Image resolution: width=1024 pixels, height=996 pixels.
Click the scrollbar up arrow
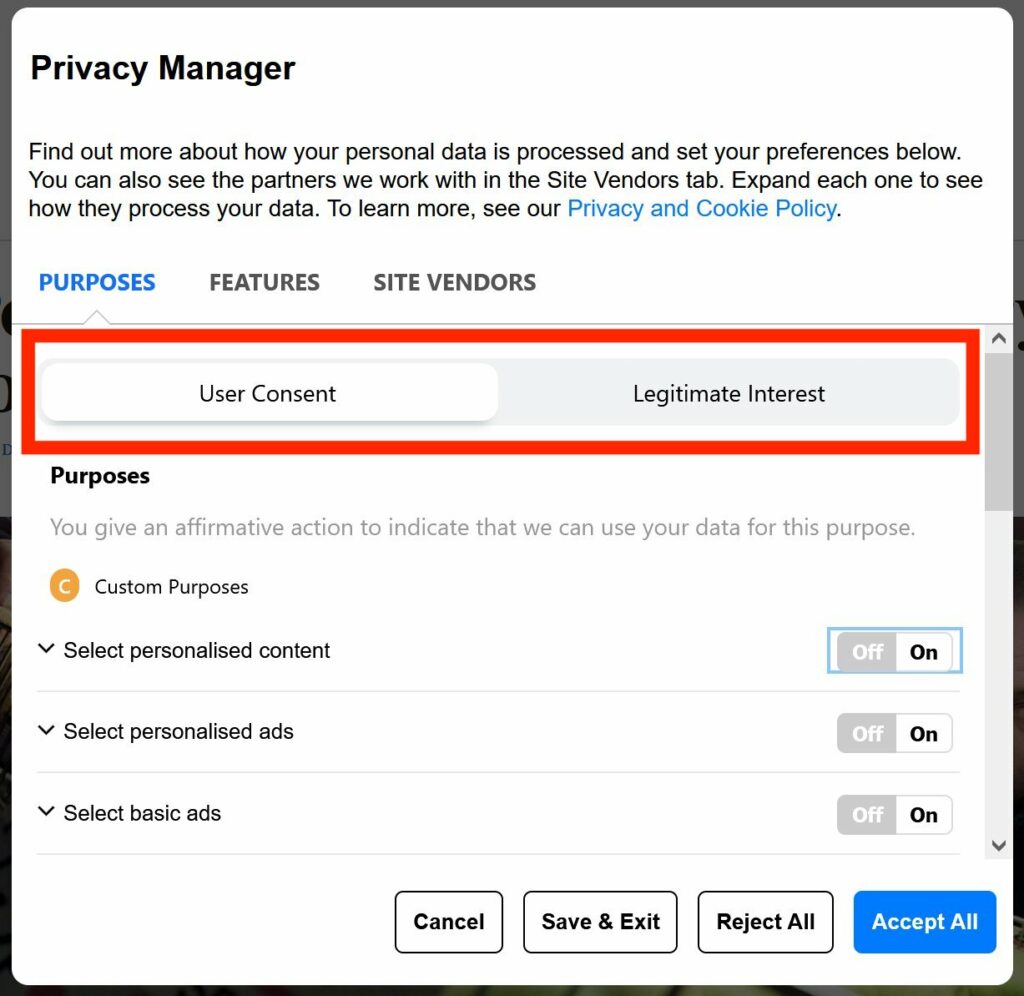click(x=998, y=339)
